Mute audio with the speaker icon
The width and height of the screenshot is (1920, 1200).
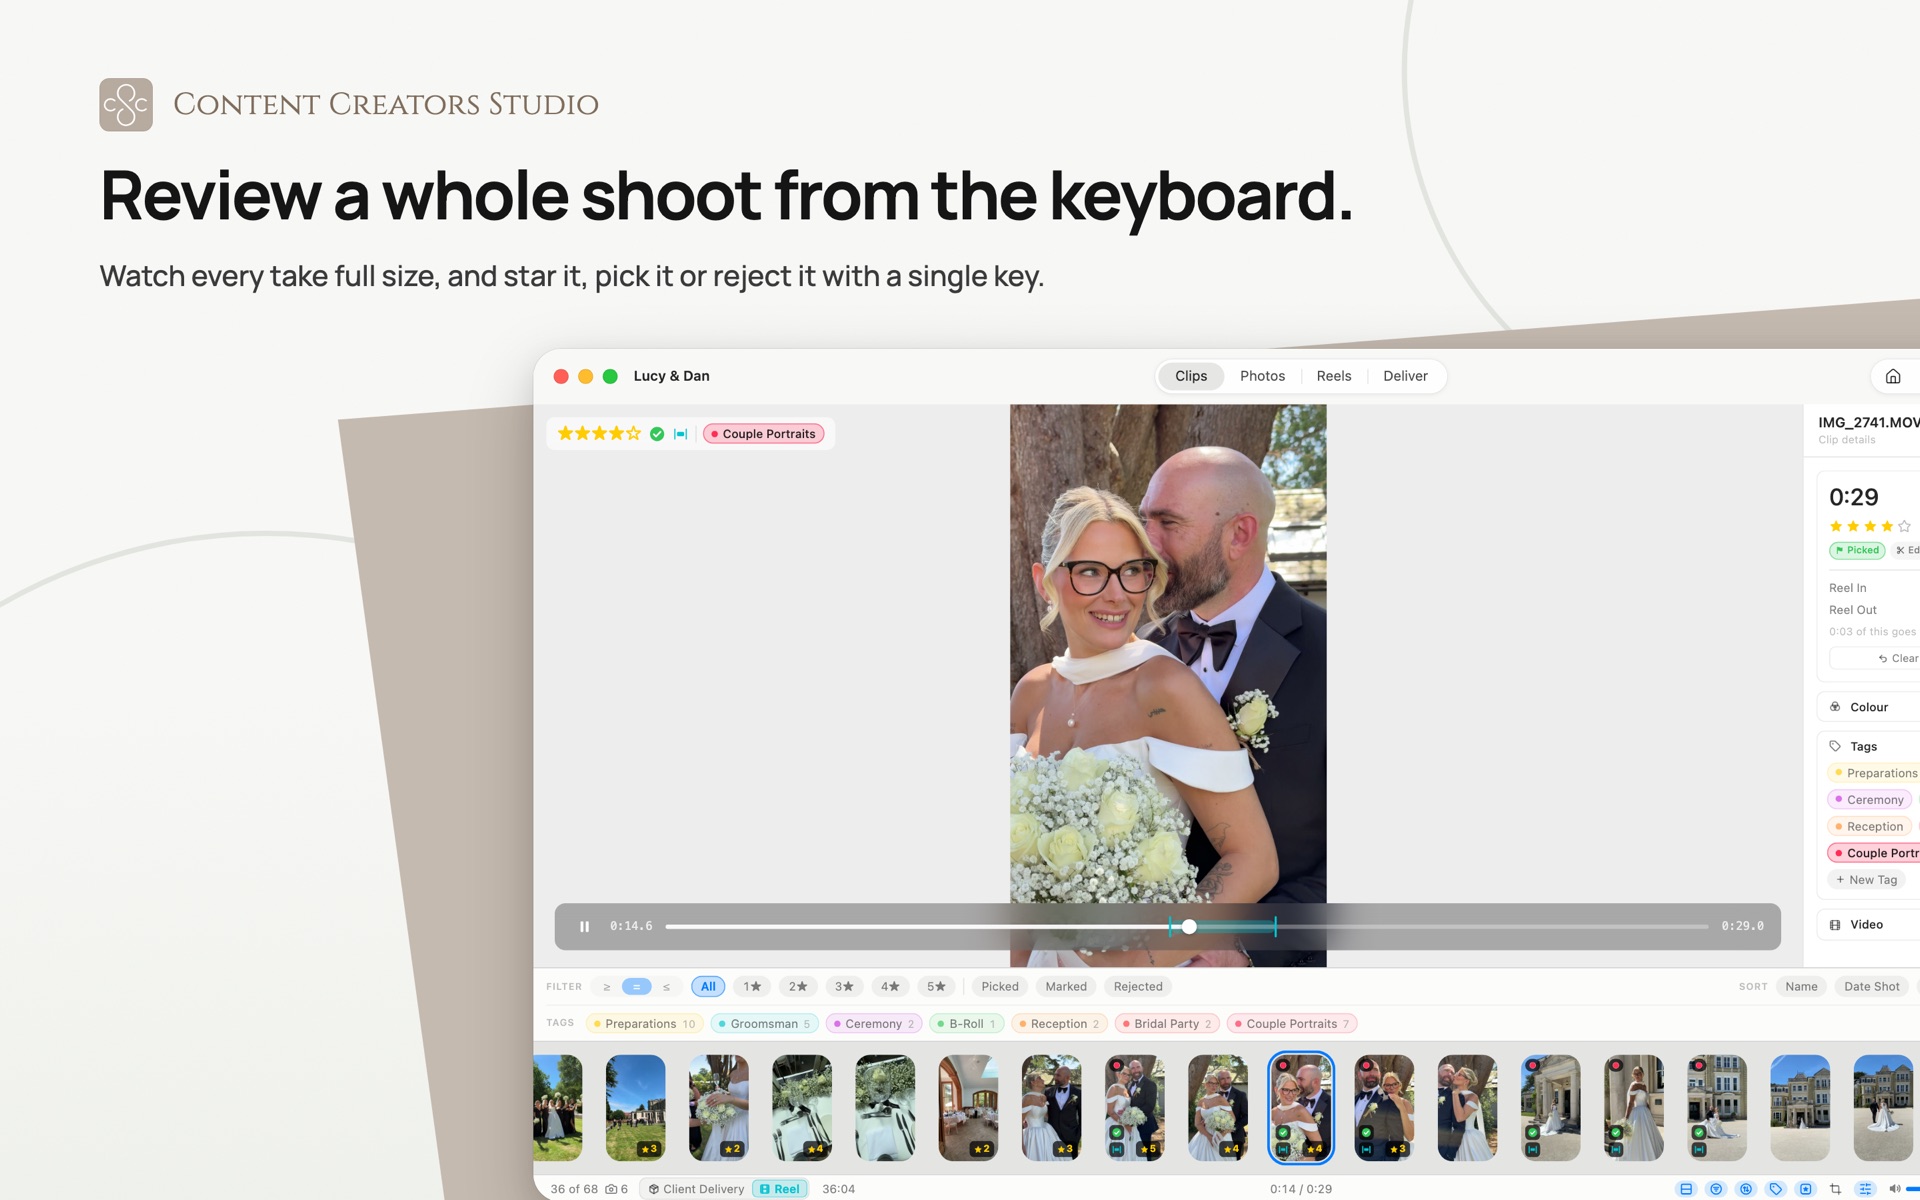pyautogui.click(x=1894, y=1189)
